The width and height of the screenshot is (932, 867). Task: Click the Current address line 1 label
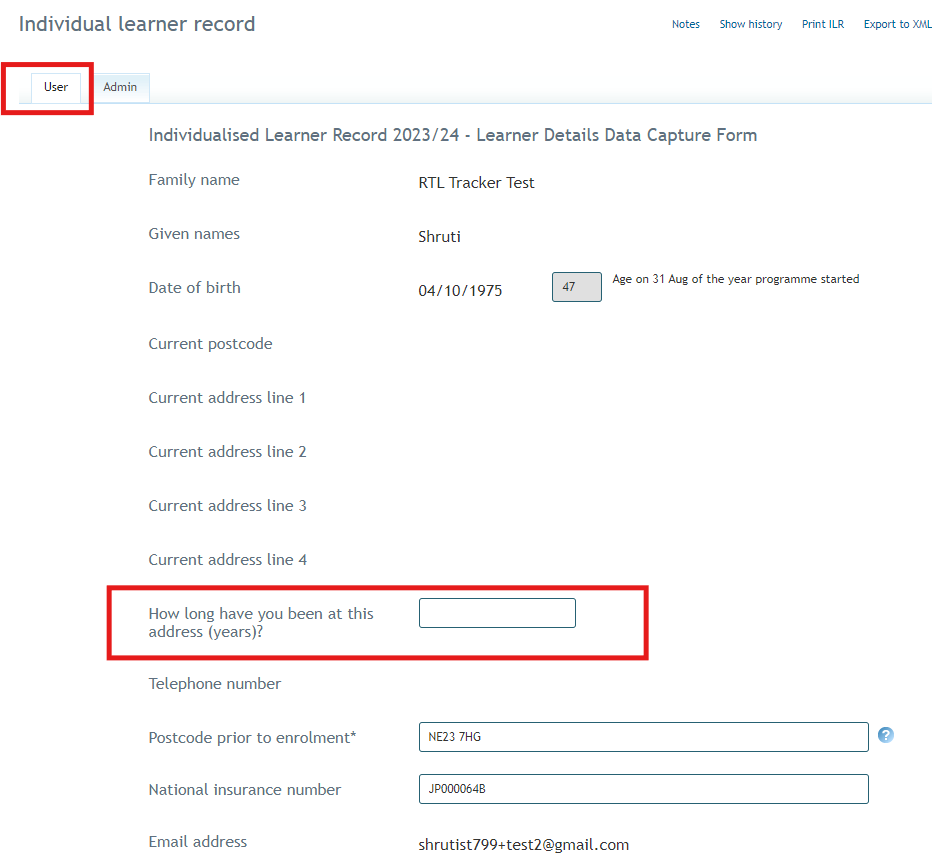coord(227,398)
